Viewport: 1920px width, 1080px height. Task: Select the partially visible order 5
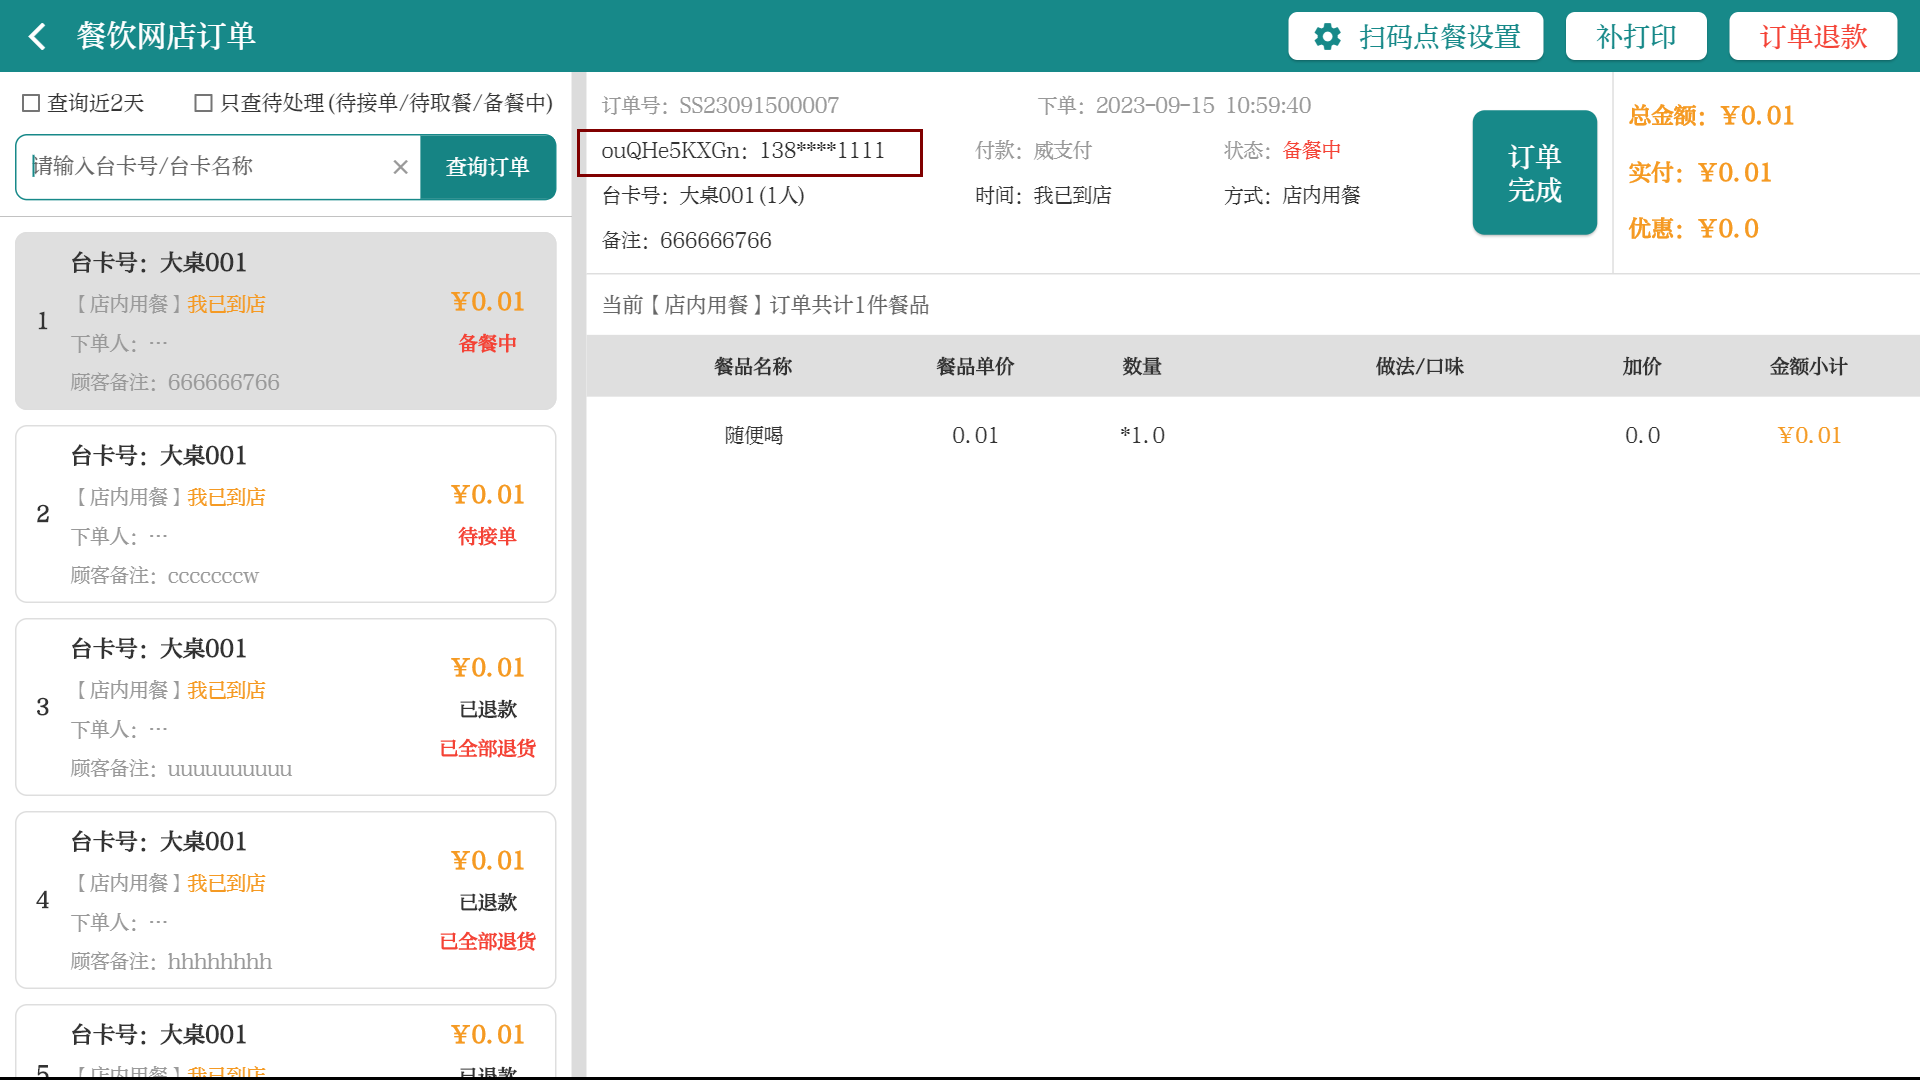pos(285,1042)
